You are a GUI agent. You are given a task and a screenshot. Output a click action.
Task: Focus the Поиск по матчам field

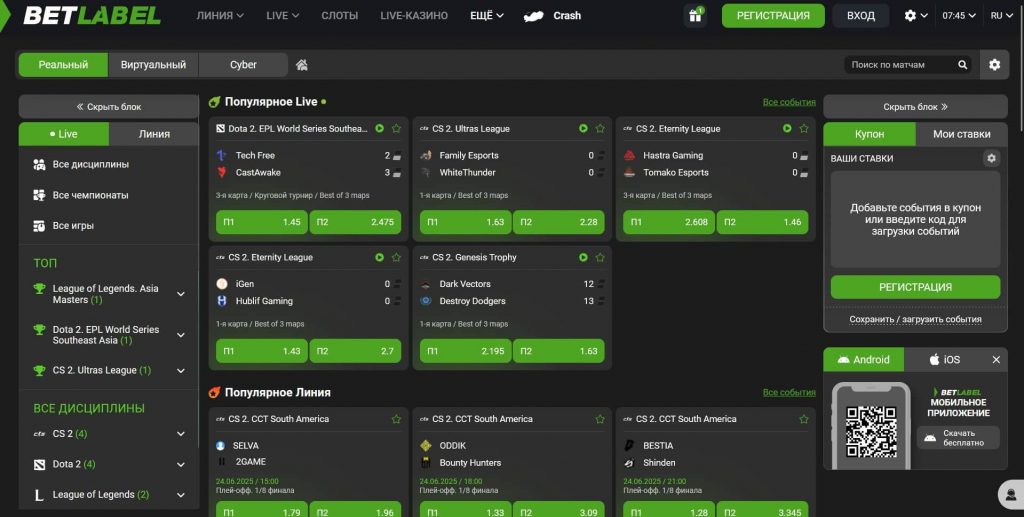901,65
